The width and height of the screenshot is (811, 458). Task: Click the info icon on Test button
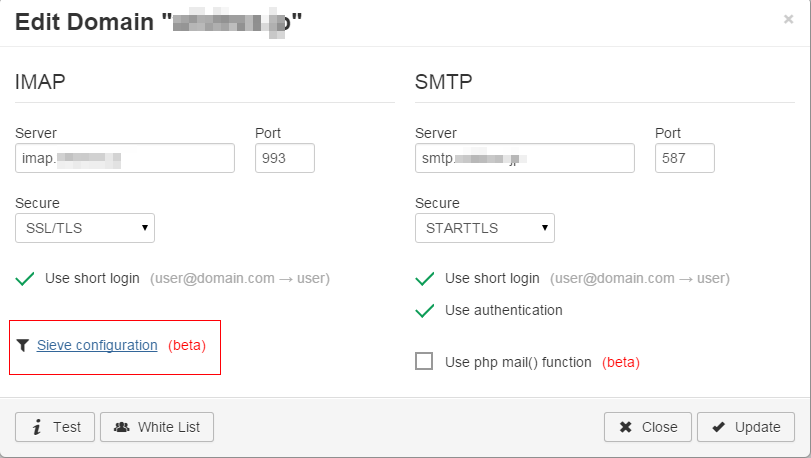pyautogui.click(x=36, y=427)
